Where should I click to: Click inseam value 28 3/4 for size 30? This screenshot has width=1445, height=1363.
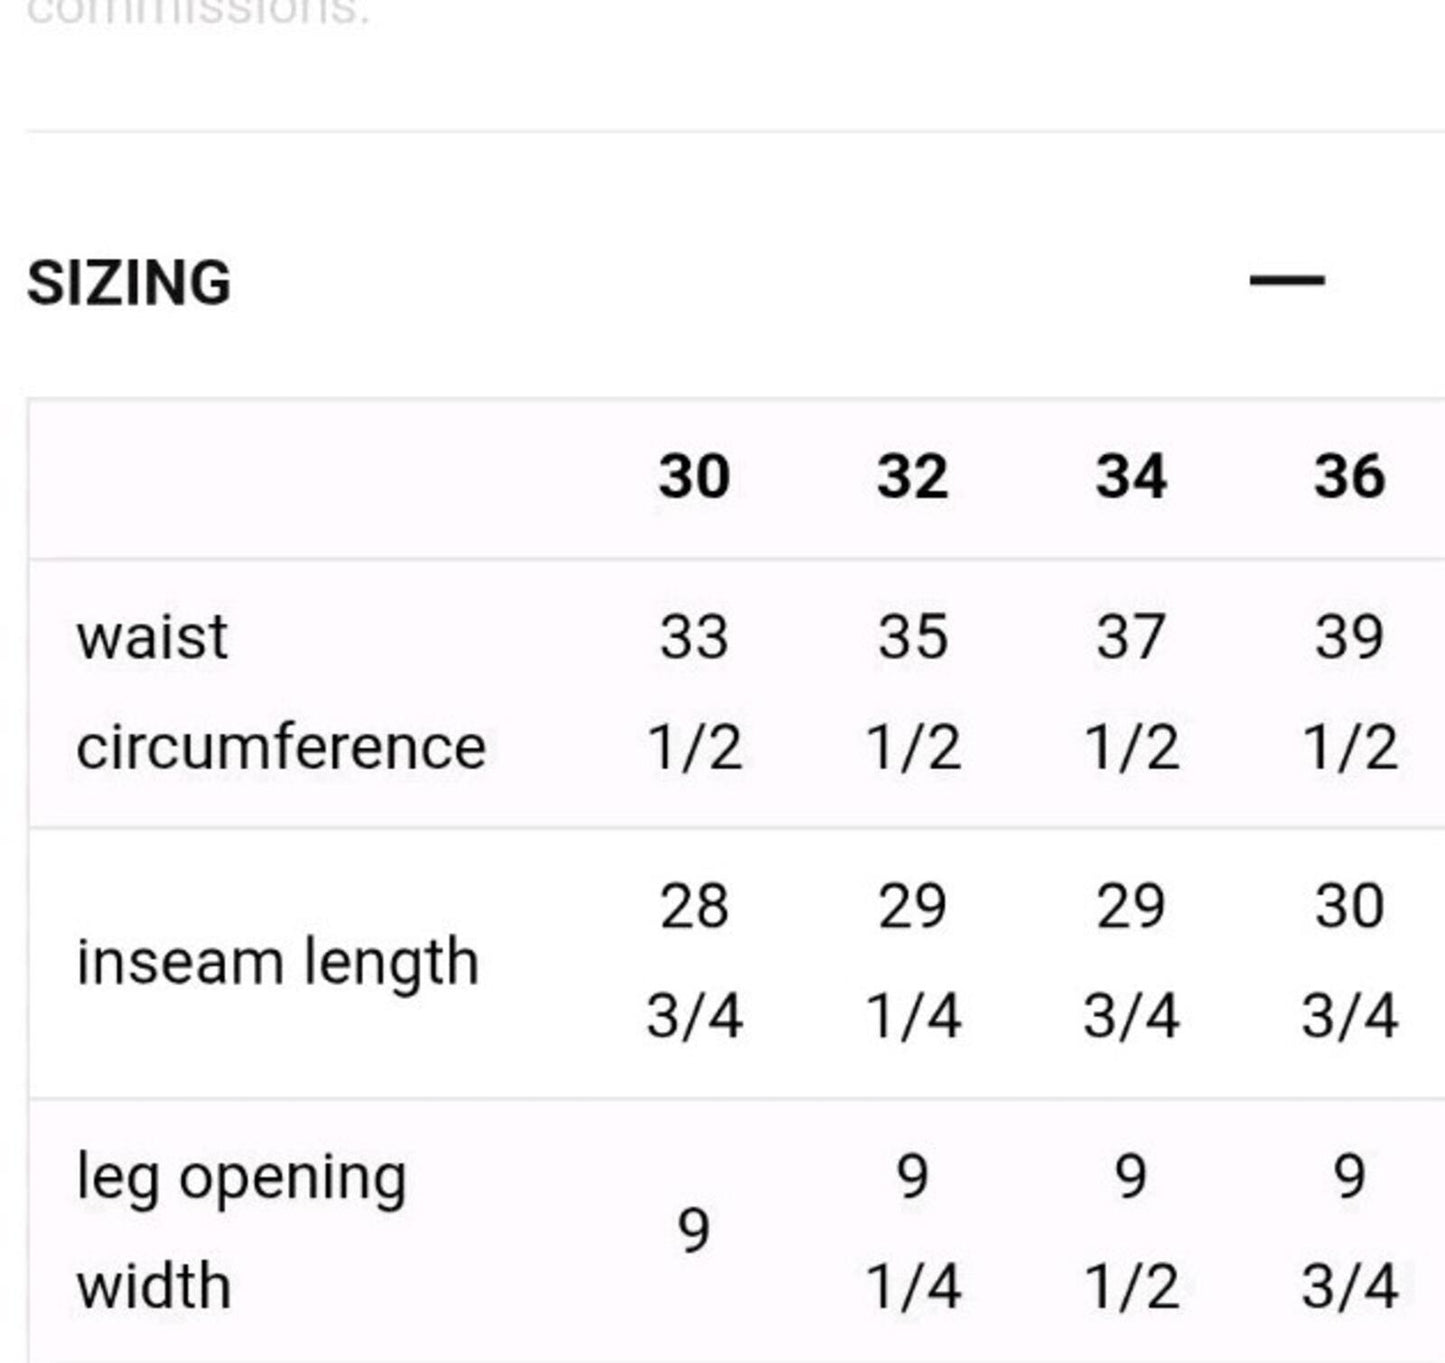pos(694,962)
